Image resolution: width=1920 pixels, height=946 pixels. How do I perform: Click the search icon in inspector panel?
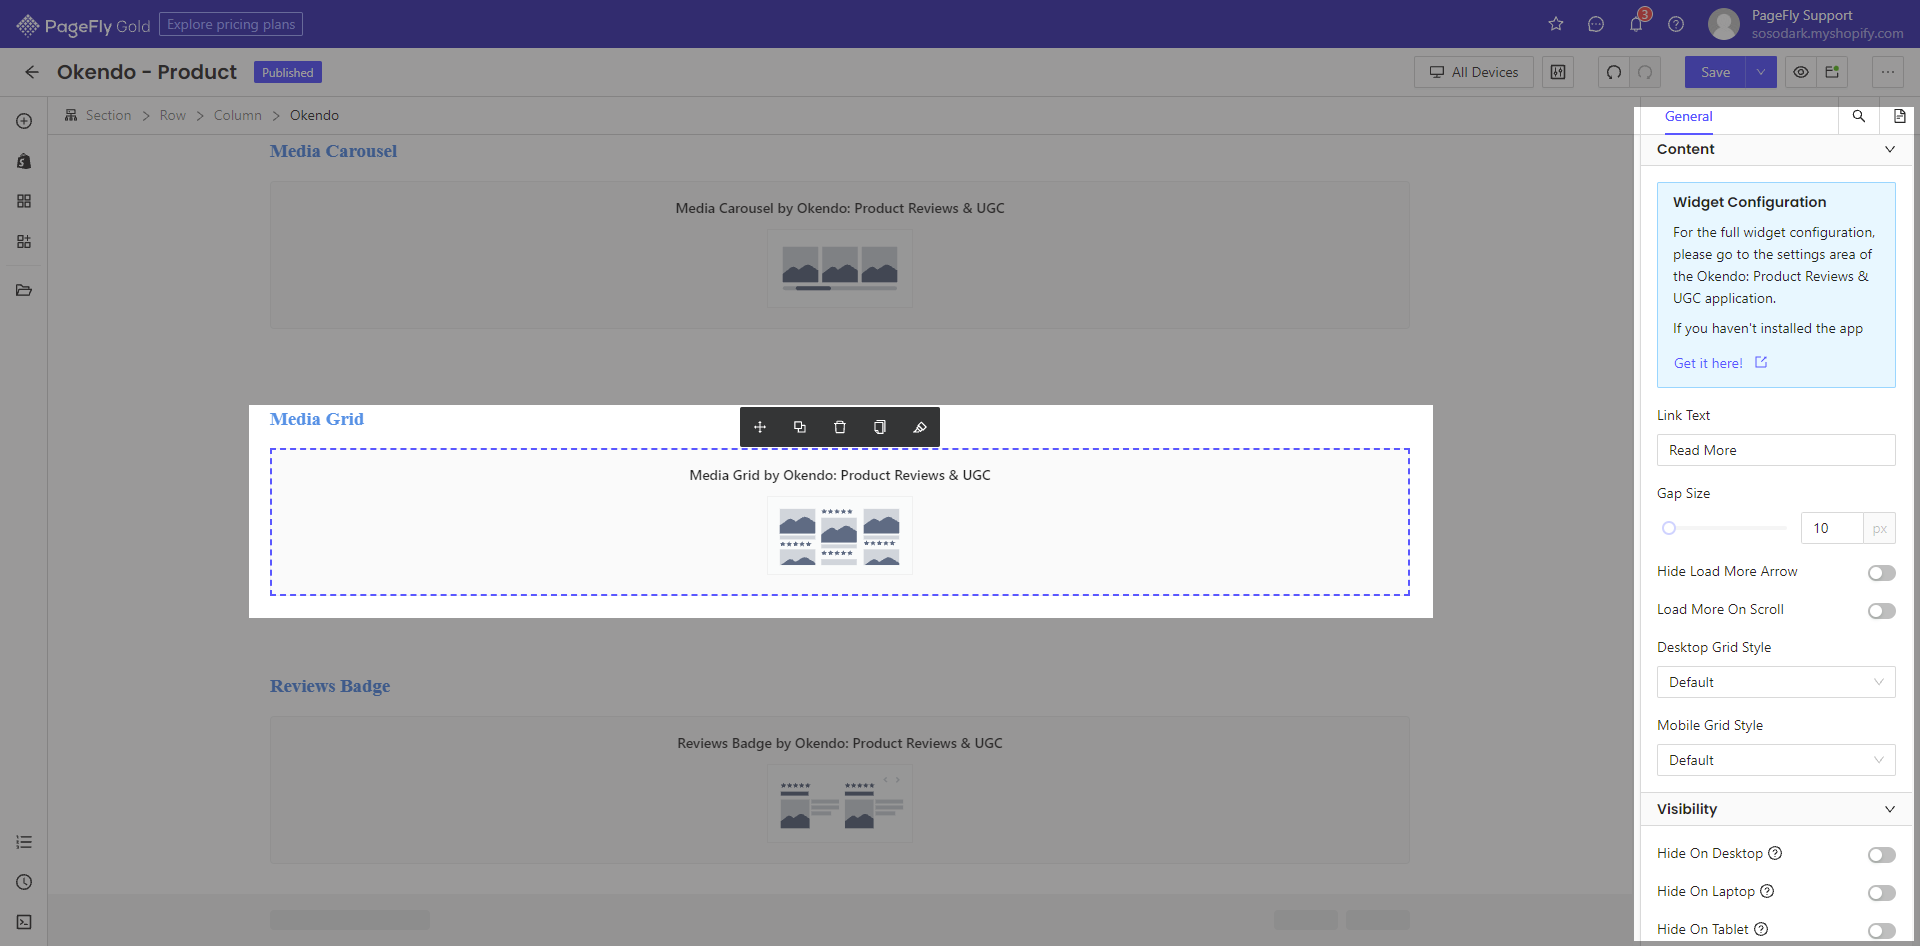[1859, 116]
